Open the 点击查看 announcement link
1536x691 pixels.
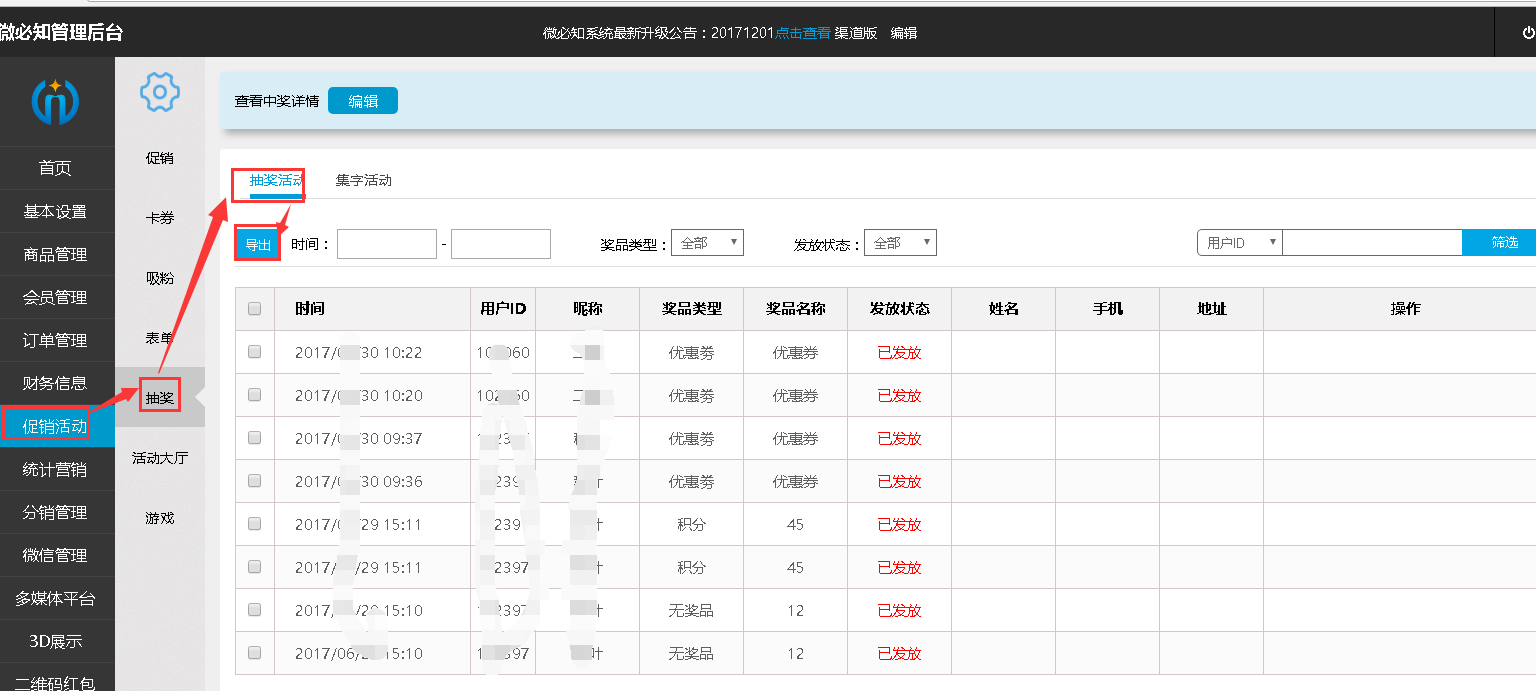(x=803, y=33)
